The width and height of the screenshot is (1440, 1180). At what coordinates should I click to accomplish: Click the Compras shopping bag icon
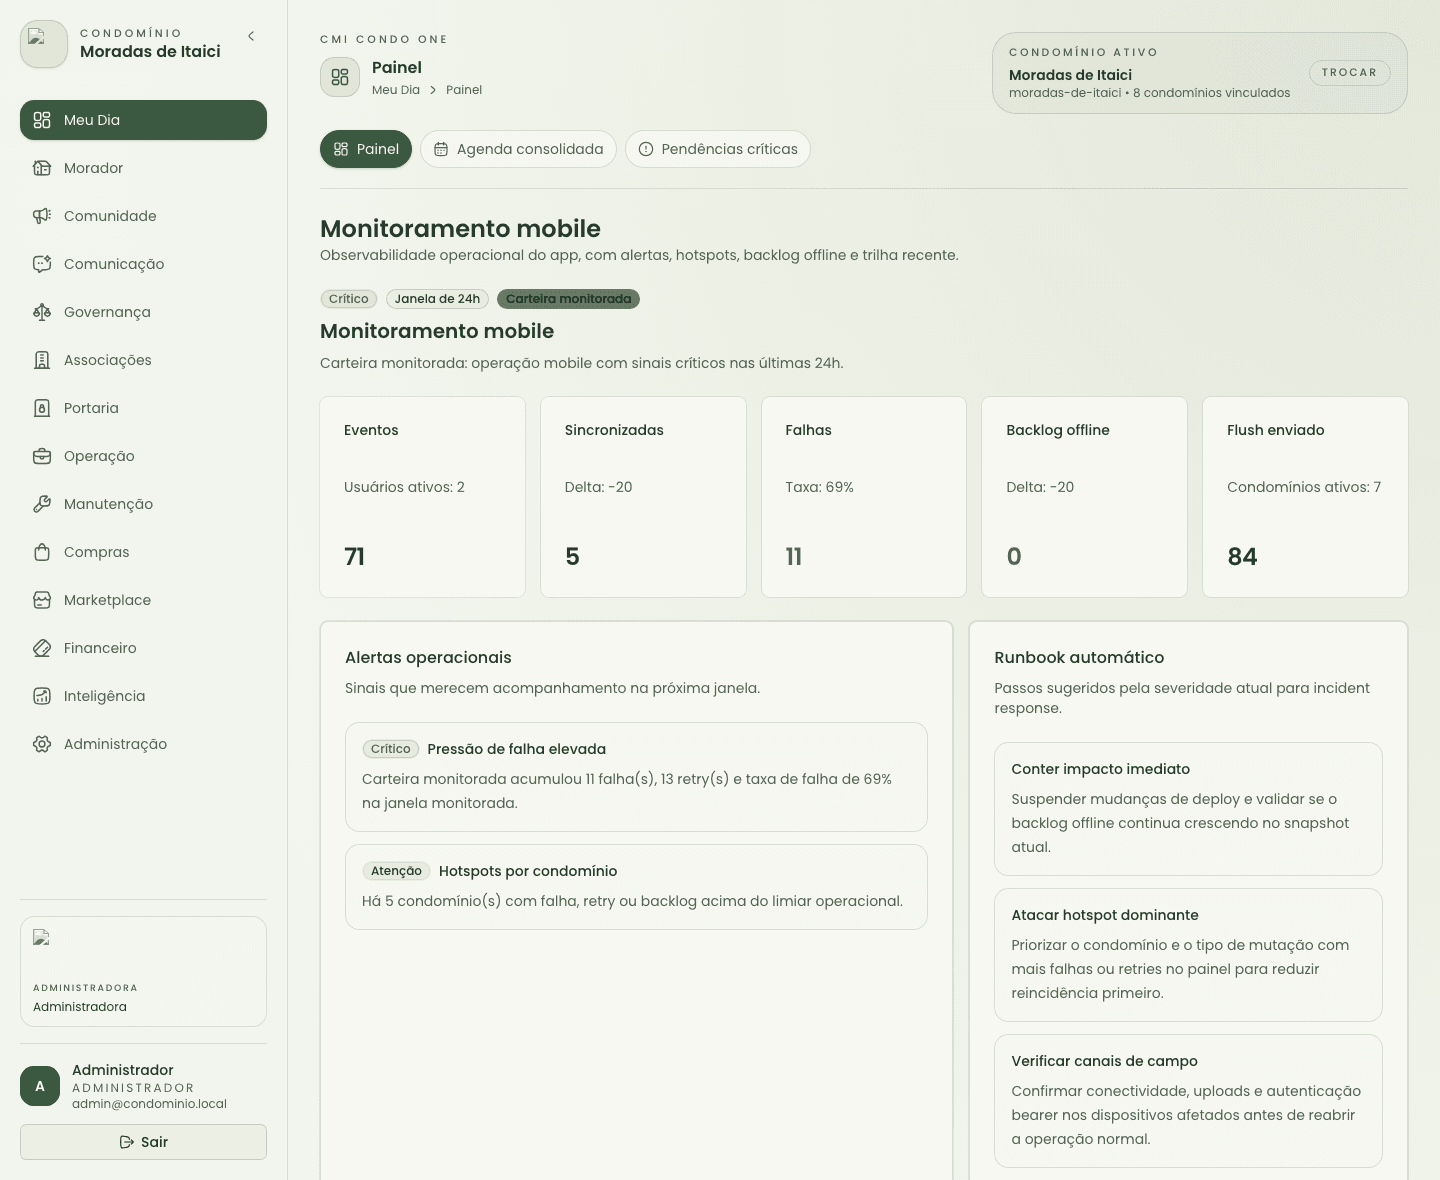point(42,552)
